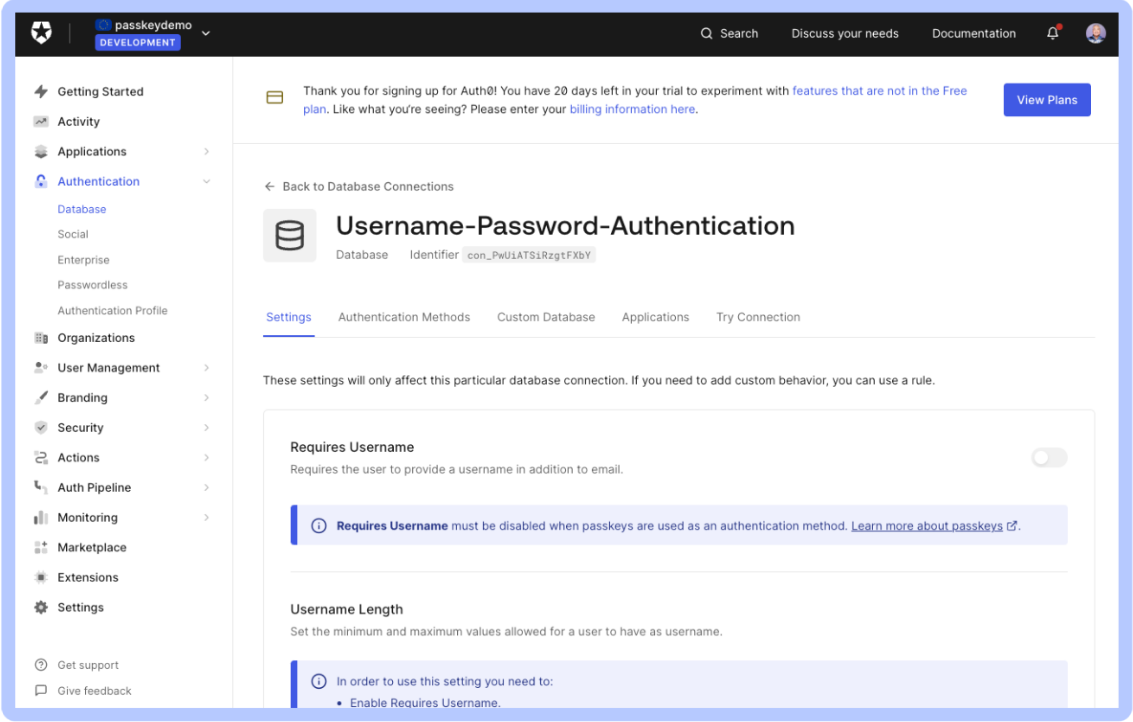Click the search magnifier icon

pyautogui.click(x=706, y=33)
